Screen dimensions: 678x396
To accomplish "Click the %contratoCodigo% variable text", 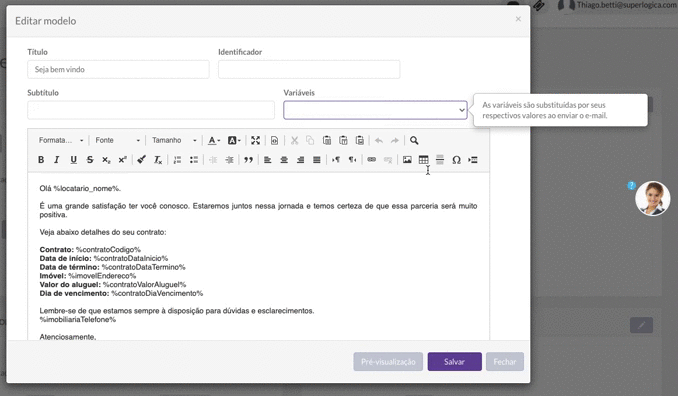I will pyautogui.click(x=108, y=249).
